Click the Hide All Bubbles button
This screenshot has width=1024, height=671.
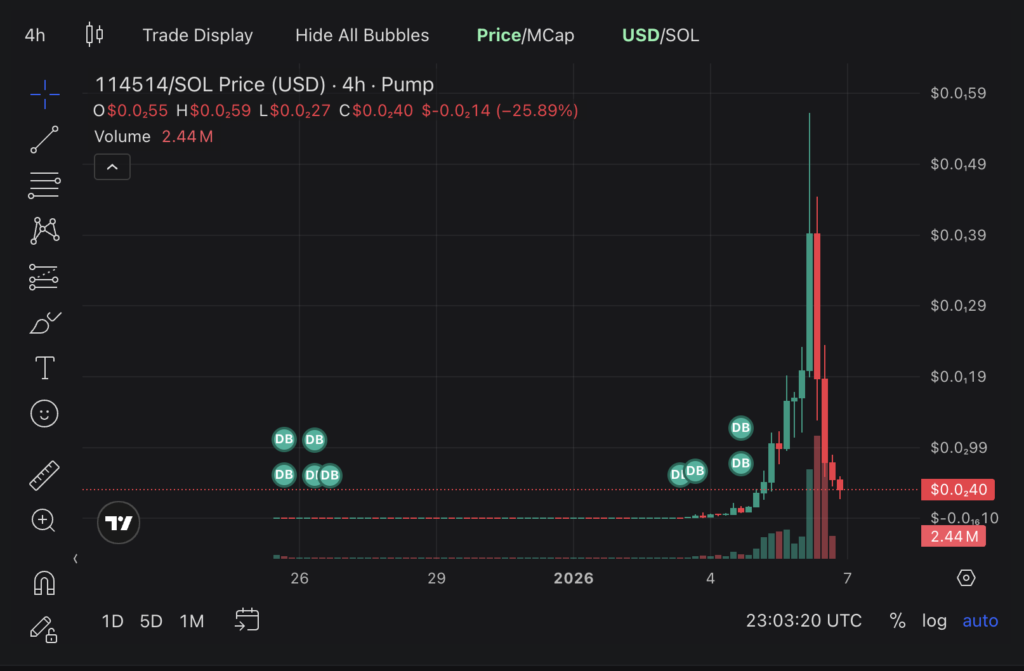coord(362,35)
